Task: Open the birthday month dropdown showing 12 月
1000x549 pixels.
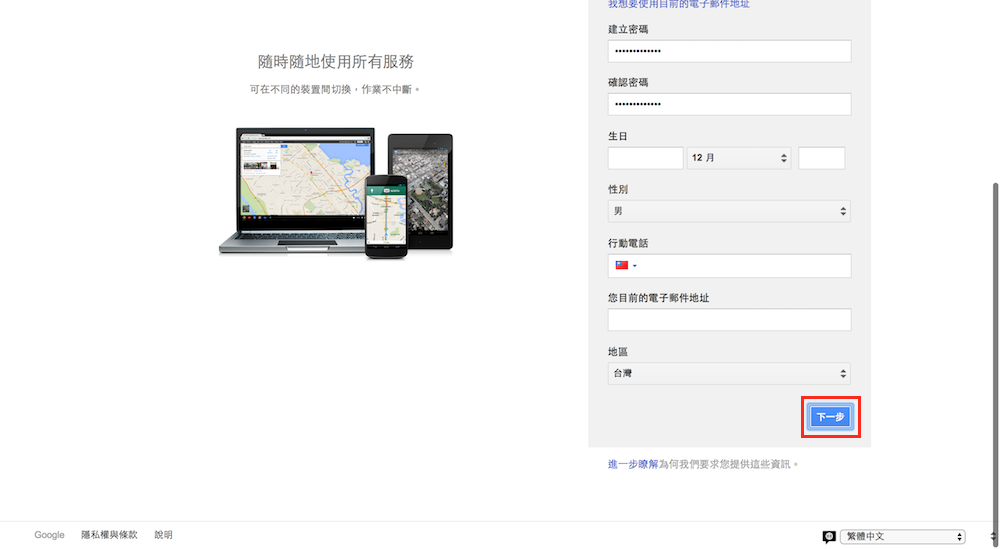Action: tap(738, 158)
